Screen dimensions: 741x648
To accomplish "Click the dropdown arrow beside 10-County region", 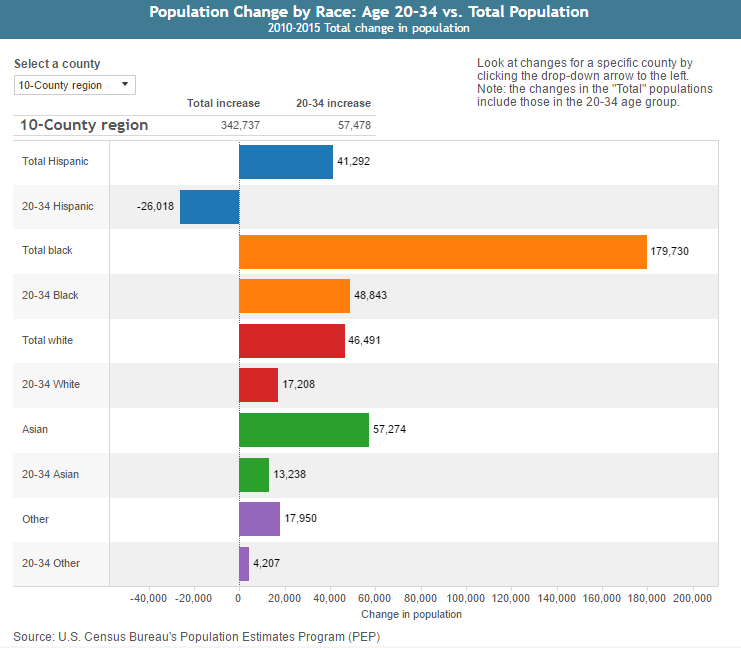I will tap(125, 85).
